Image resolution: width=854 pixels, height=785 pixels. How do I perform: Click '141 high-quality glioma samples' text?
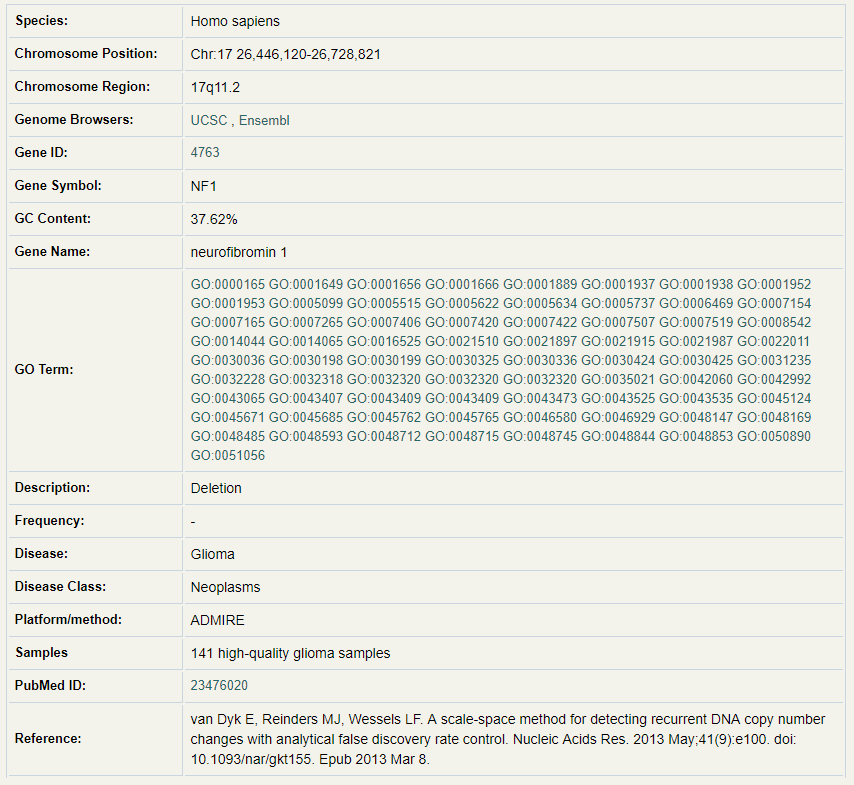coord(290,653)
